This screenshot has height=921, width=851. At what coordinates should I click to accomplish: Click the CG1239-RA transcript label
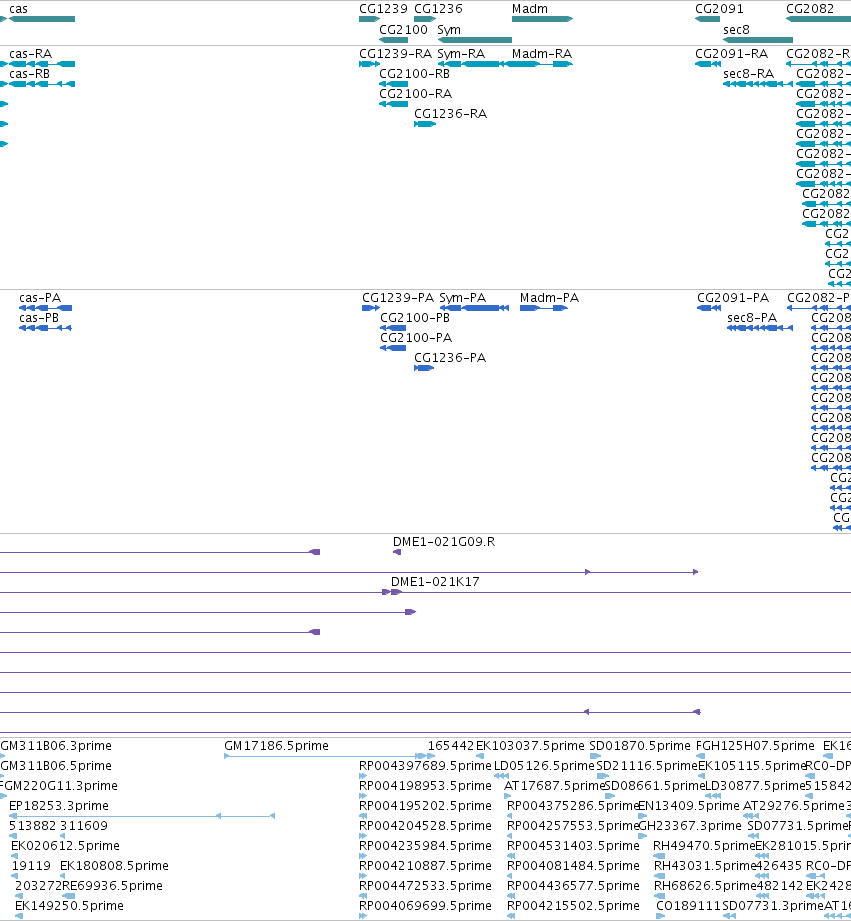pos(395,54)
